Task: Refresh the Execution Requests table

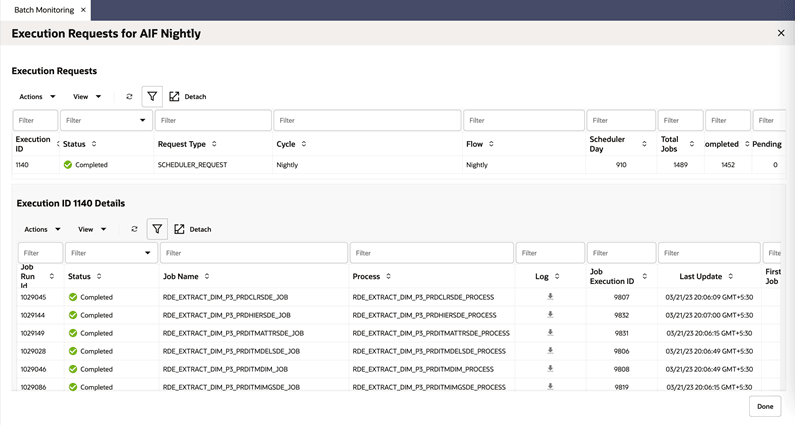Action: pyautogui.click(x=129, y=96)
